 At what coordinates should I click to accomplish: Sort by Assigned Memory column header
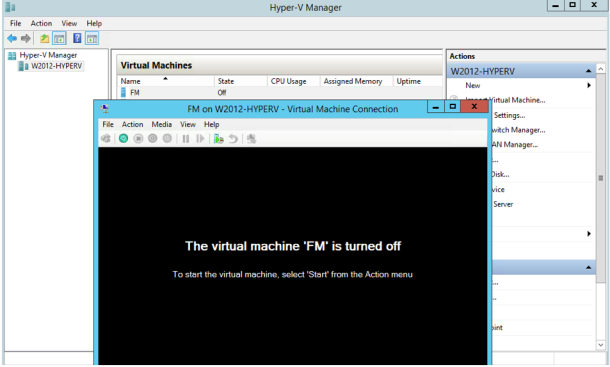(356, 81)
